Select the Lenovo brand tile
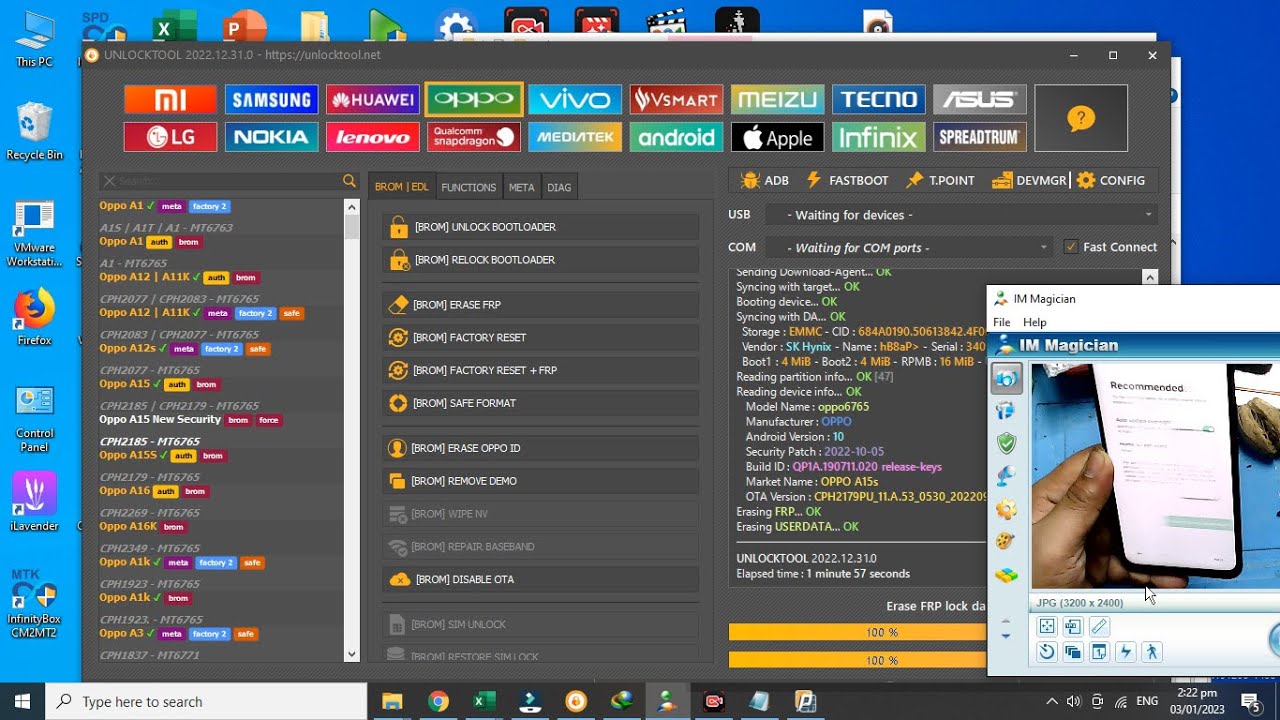 (372, 137)
